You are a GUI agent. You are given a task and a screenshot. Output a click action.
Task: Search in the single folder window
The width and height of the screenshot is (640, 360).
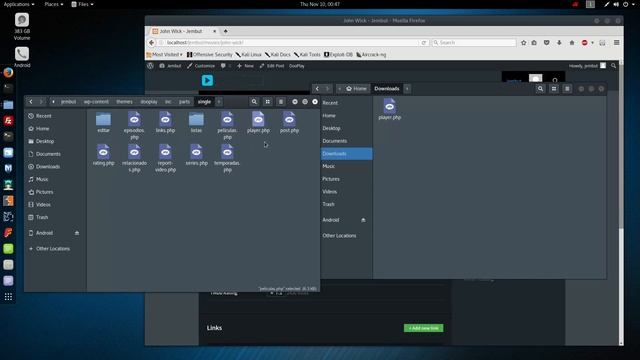[x=254, y=102]
